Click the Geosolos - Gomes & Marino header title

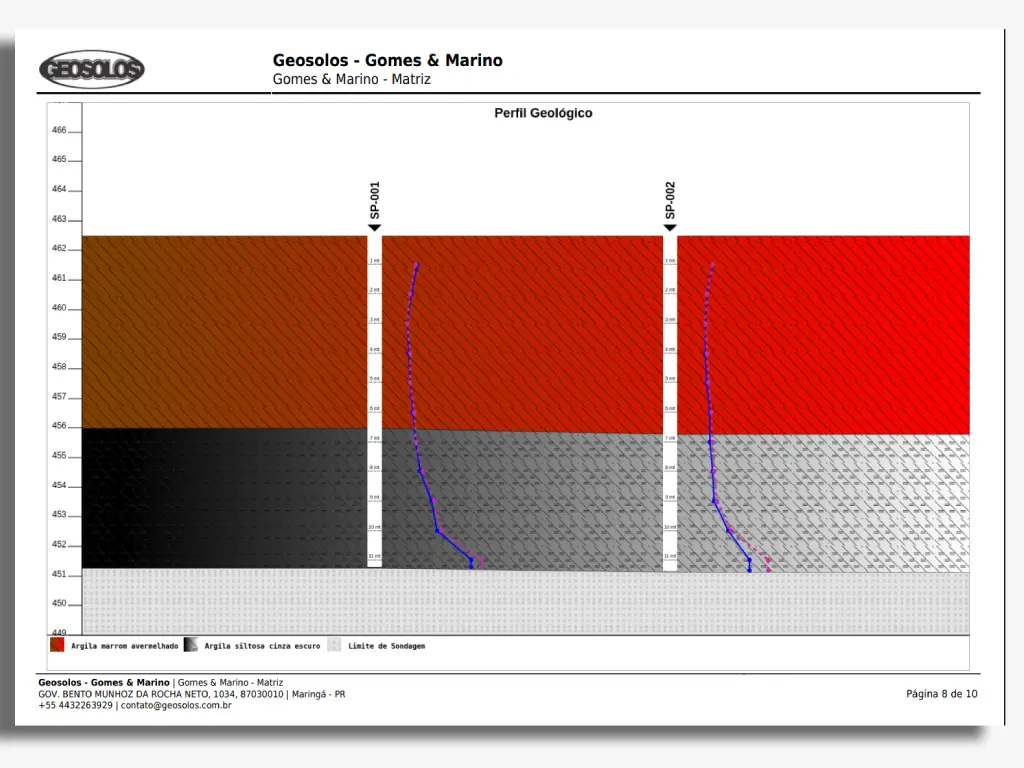pos(387,61)
